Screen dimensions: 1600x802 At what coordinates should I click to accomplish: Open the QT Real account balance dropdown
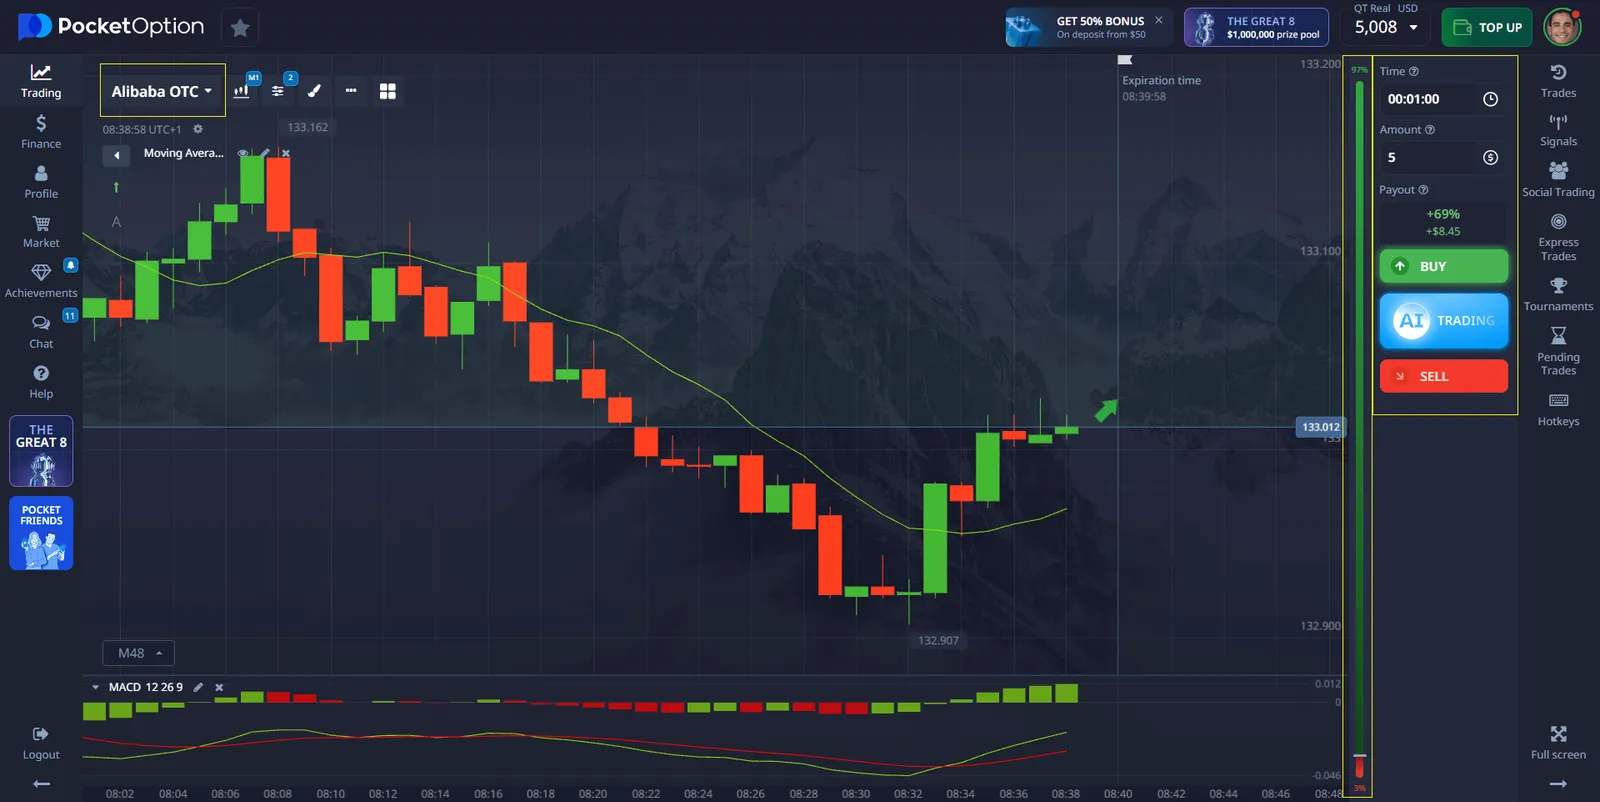coord(1386,27)
